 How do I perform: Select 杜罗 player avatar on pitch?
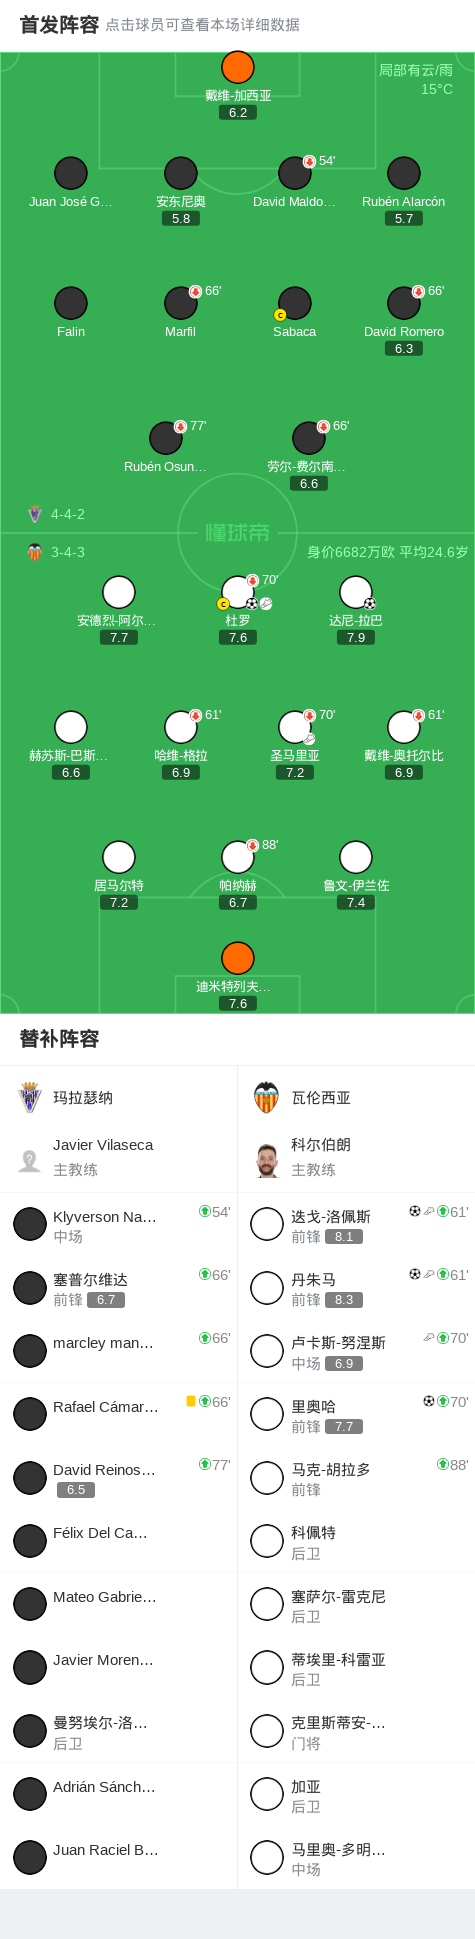238,592
